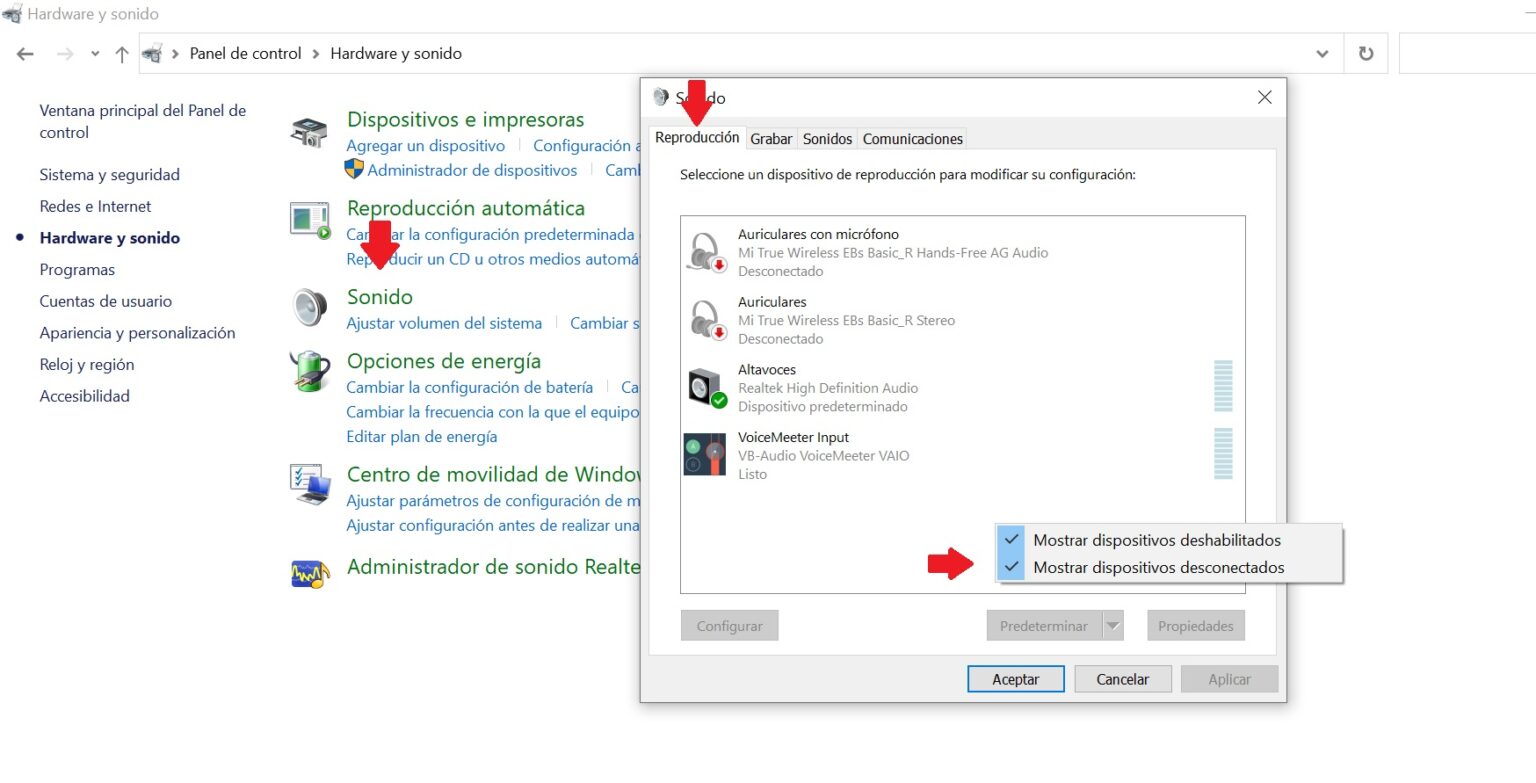Expand the chevron after Panel de control
The width and height of the screenshot is (1536, 783).
pos(316,54)
